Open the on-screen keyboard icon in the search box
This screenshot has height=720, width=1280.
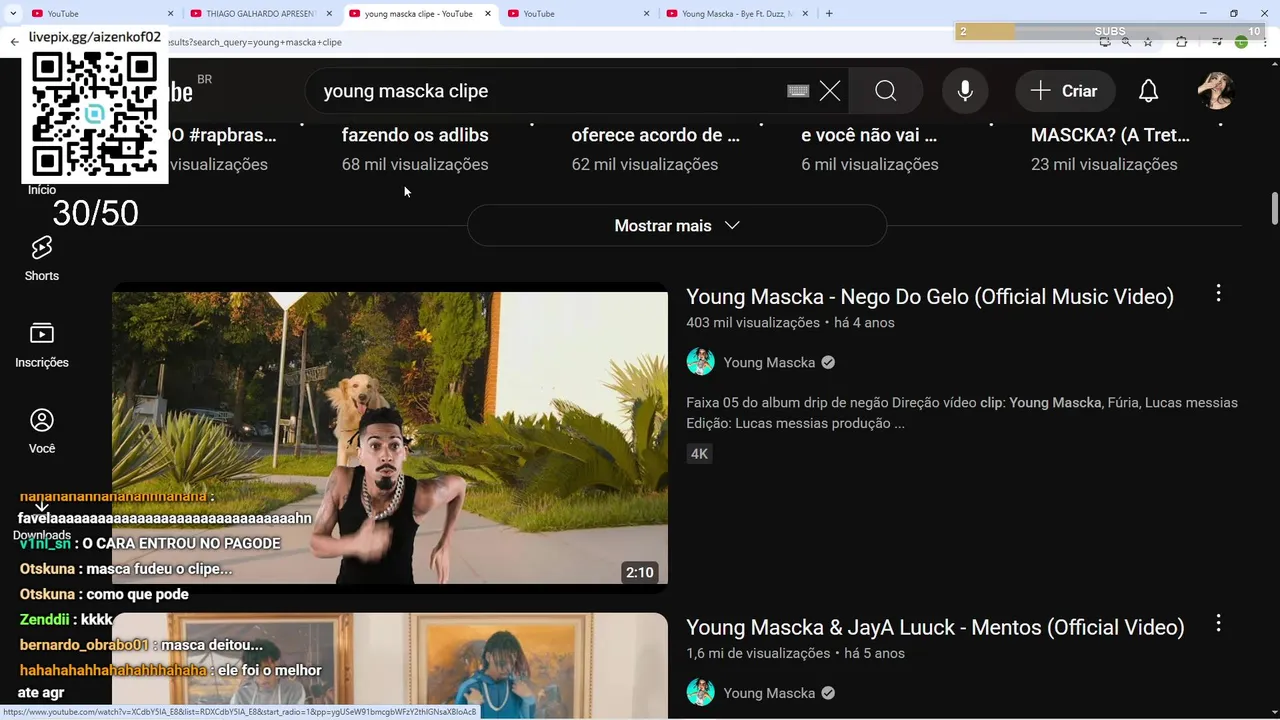(x=798, y=91)
